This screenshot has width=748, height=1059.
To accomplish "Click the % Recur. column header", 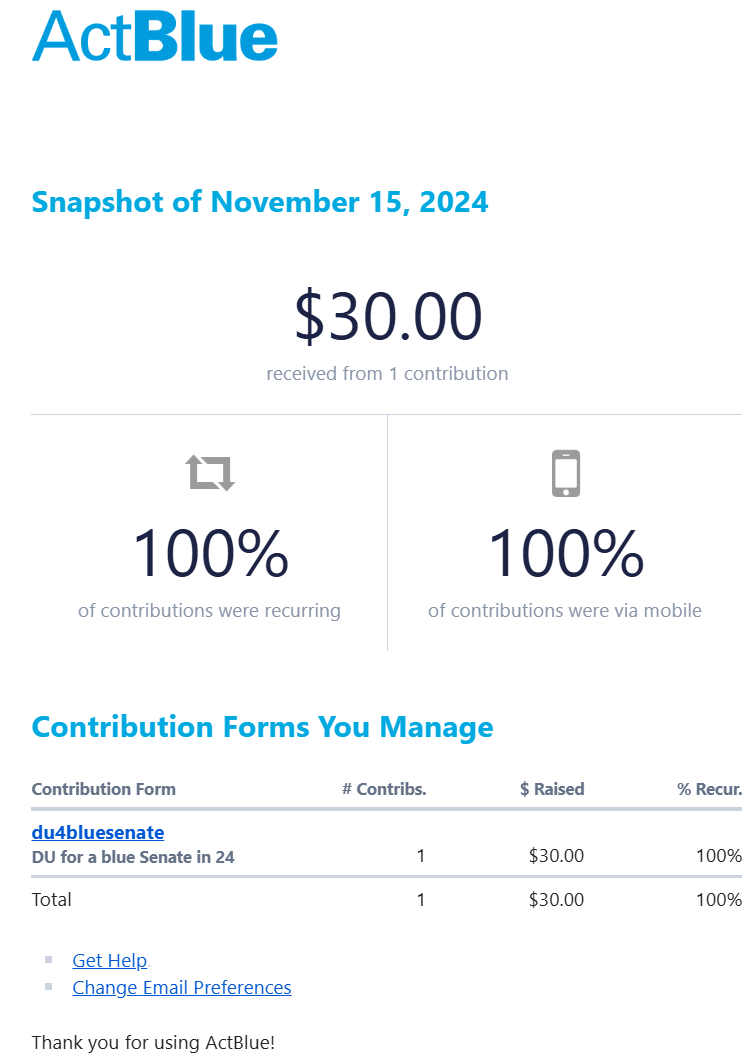I will pyautogui.click(x=710, y=789).
